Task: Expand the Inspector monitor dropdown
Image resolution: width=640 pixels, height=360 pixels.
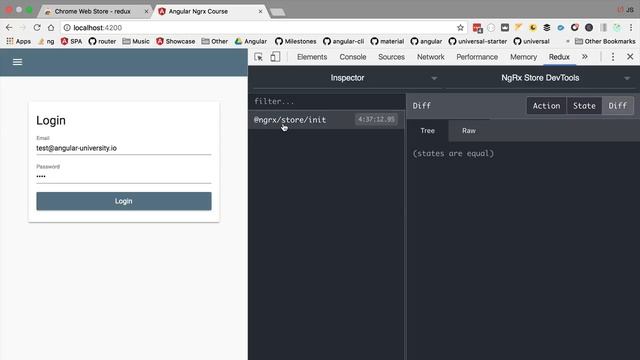Action: (347, 78)
